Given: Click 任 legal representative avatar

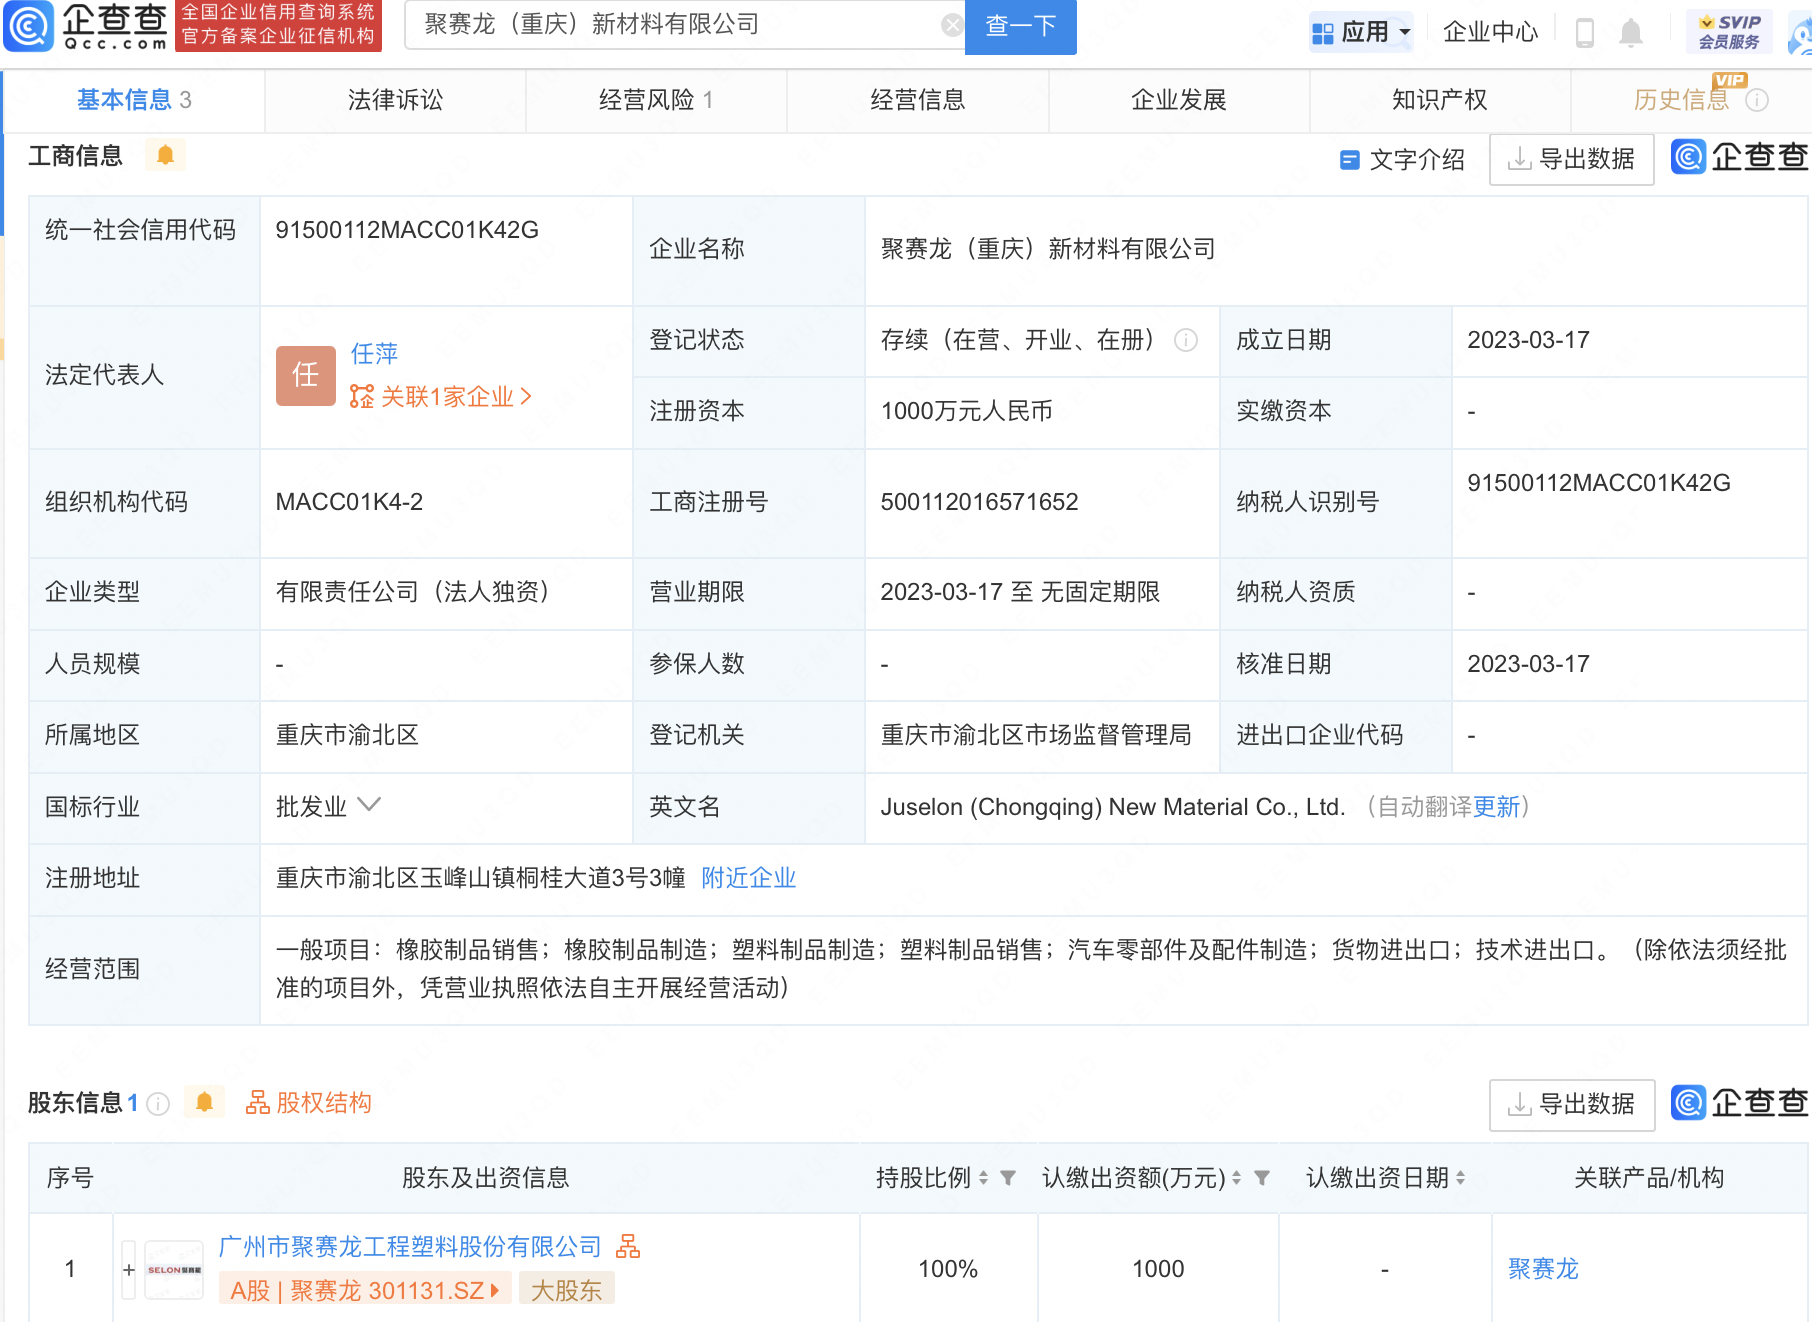Looking at the screenshot, I should [306, 375].
